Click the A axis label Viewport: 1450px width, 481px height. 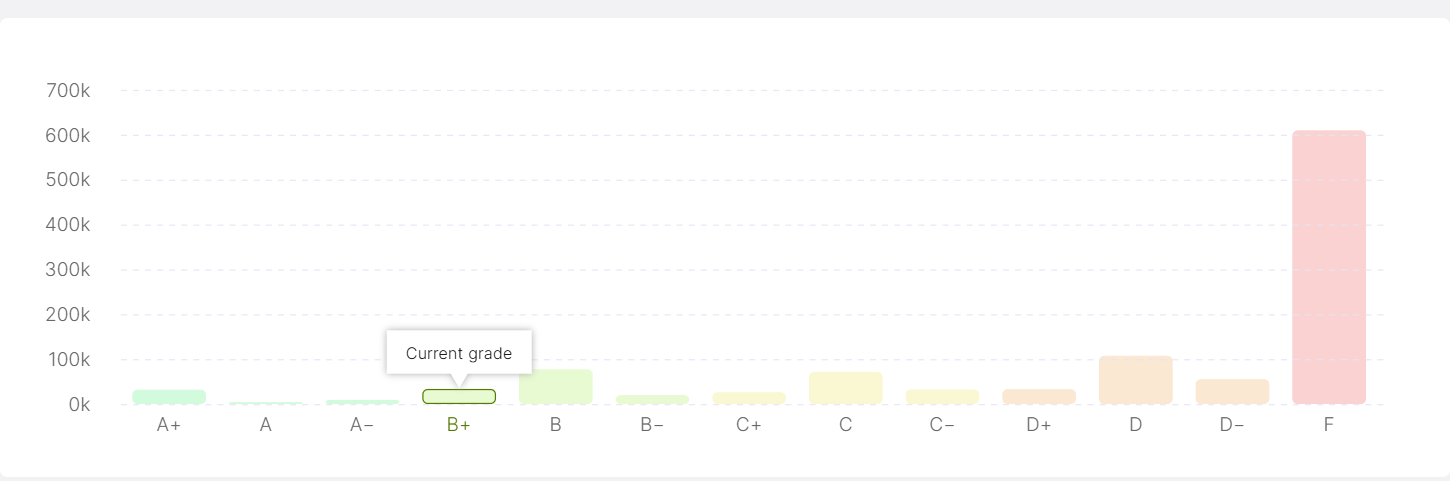tap(266, 425)
